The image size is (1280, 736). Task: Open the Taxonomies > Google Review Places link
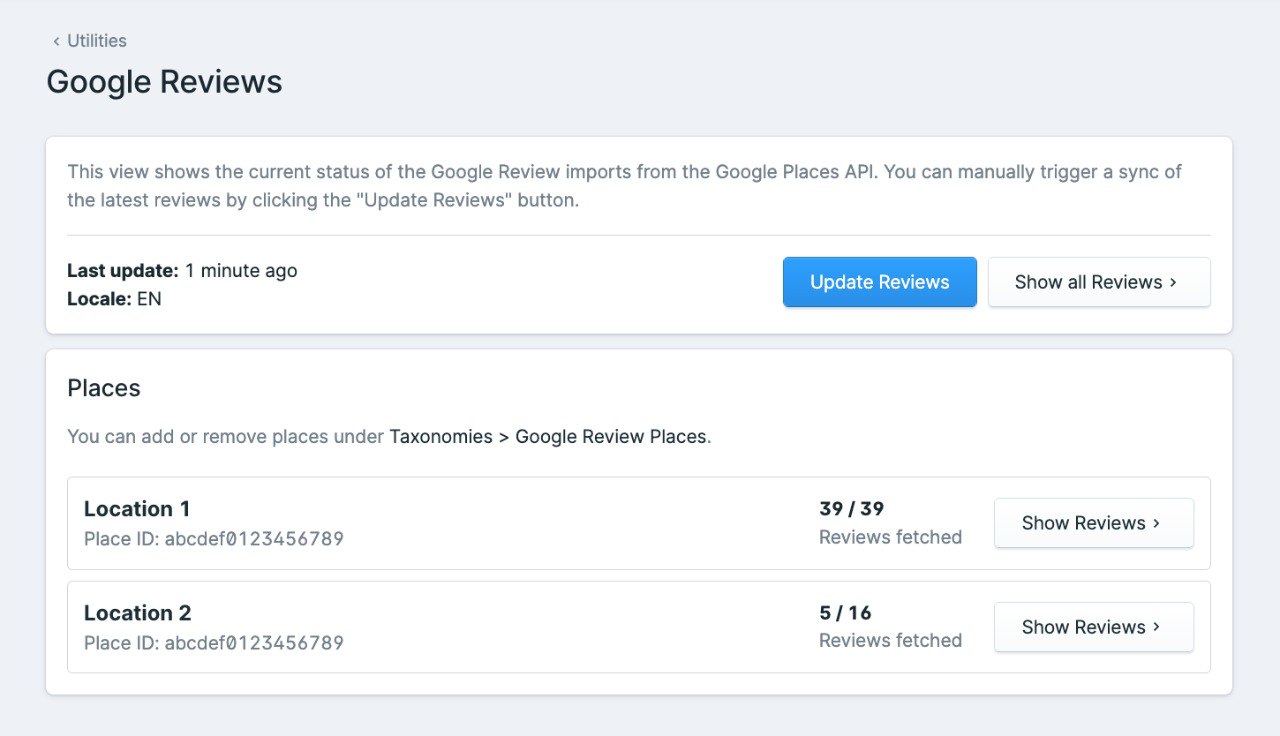click(x=548, y=437)
